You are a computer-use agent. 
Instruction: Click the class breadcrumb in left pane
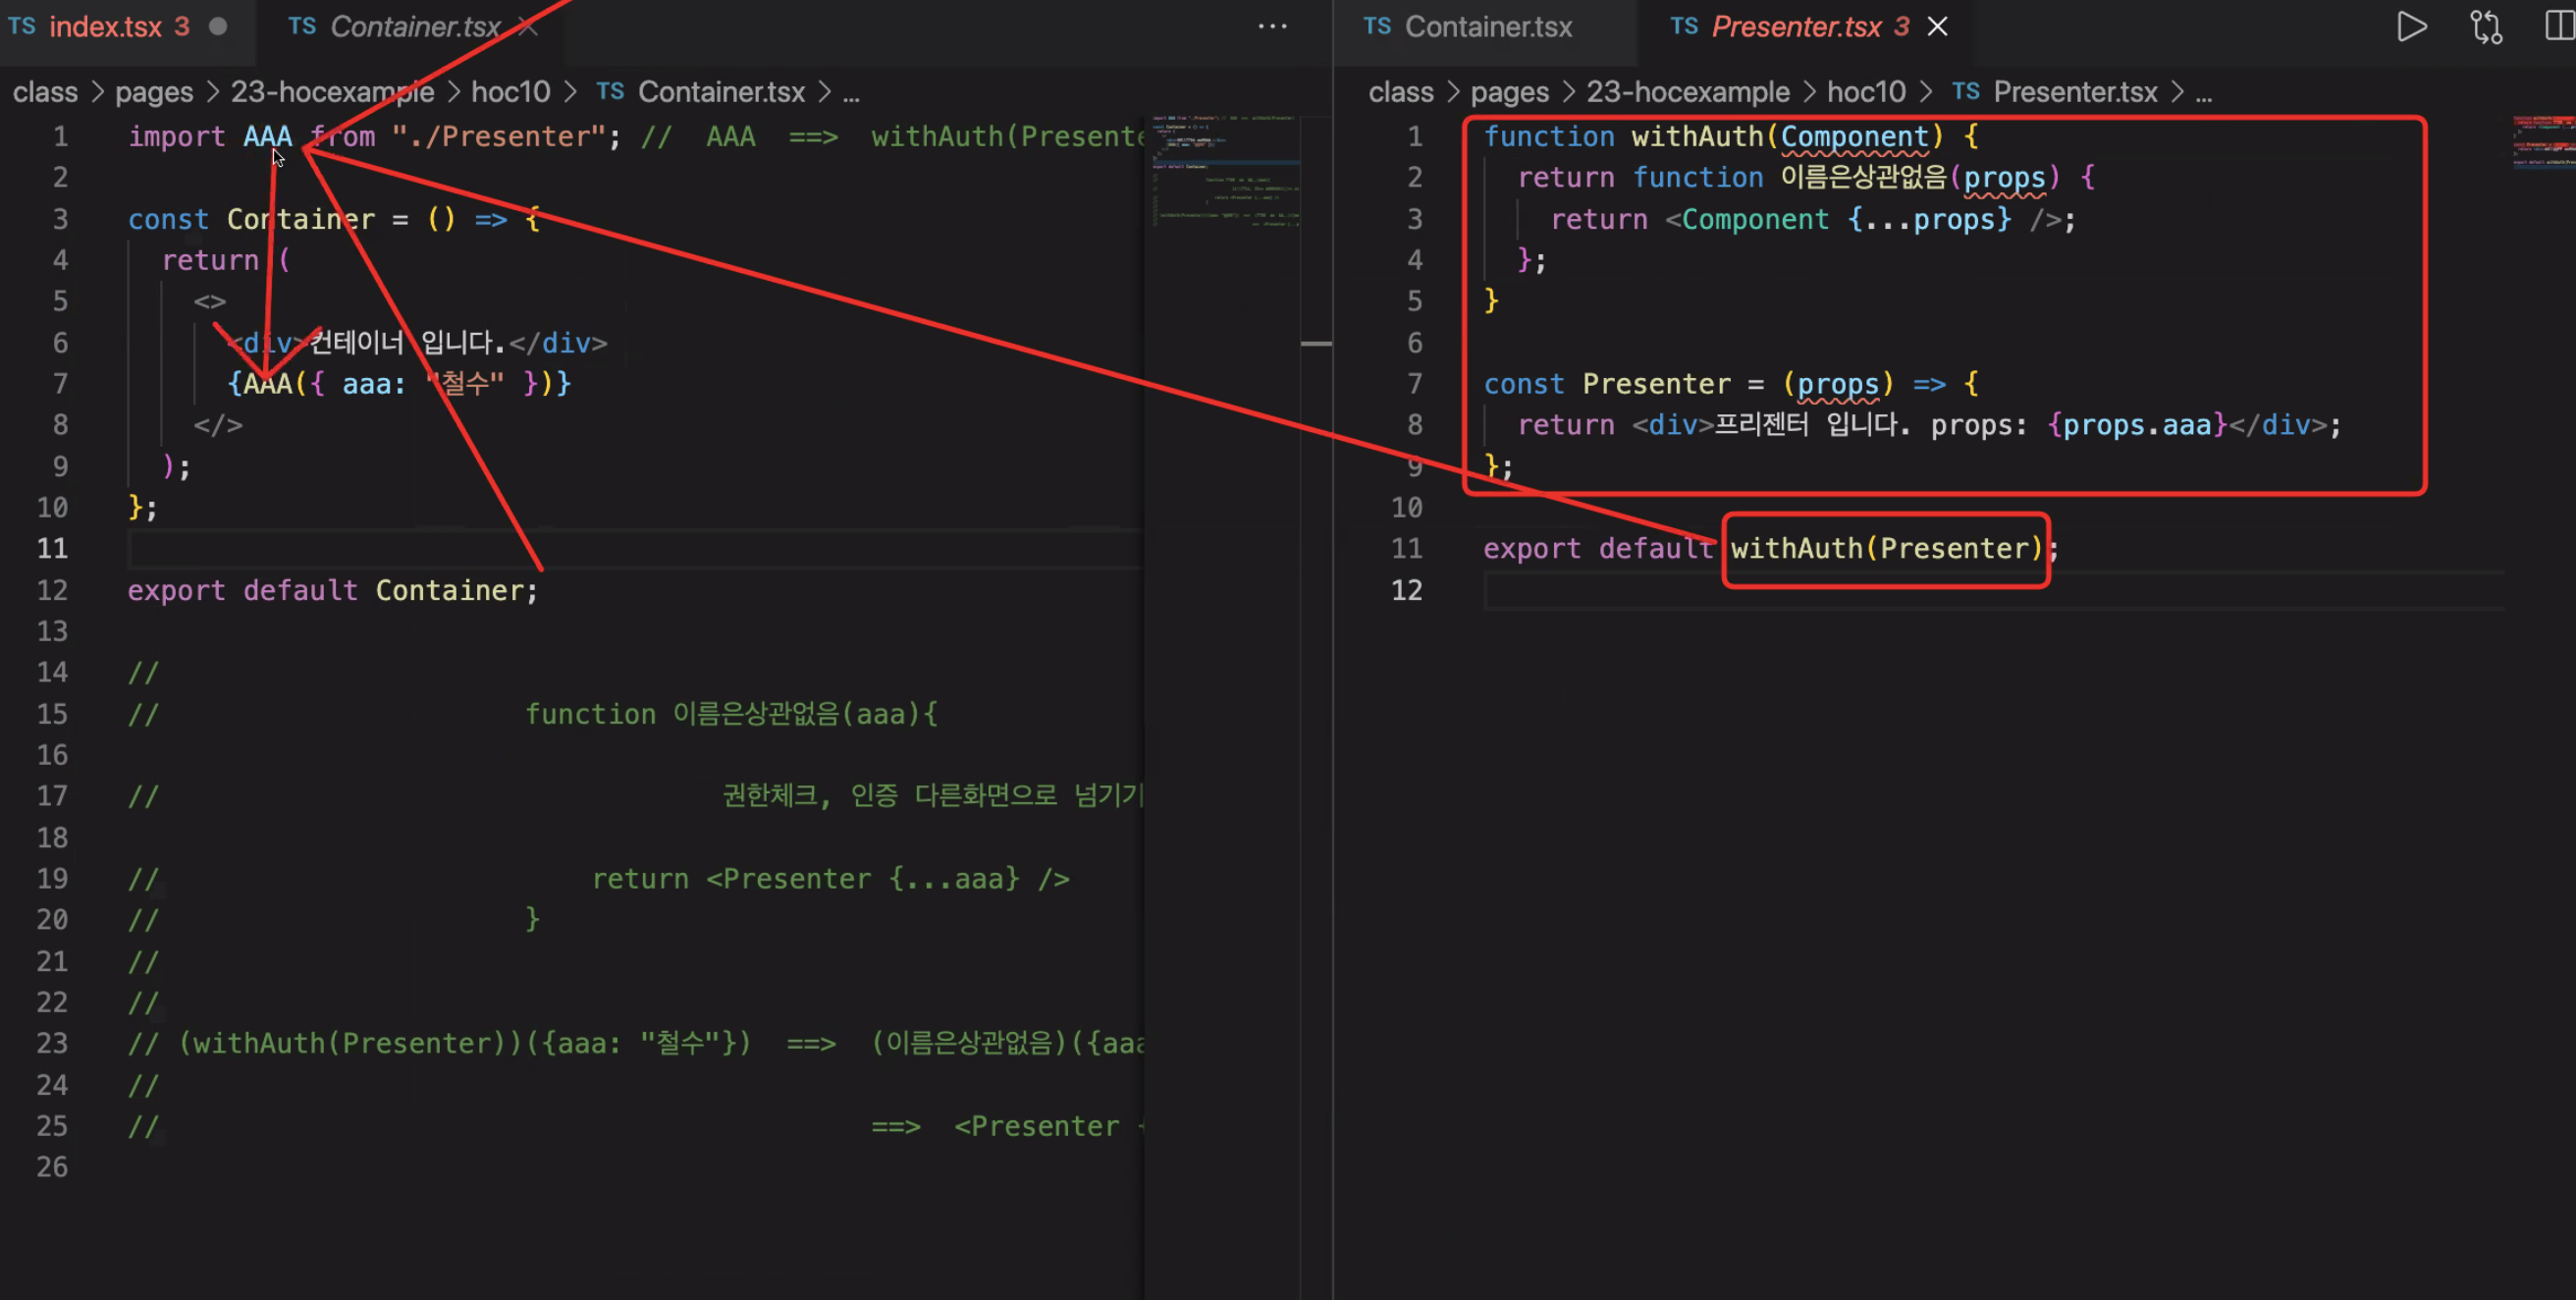(45, 92)
